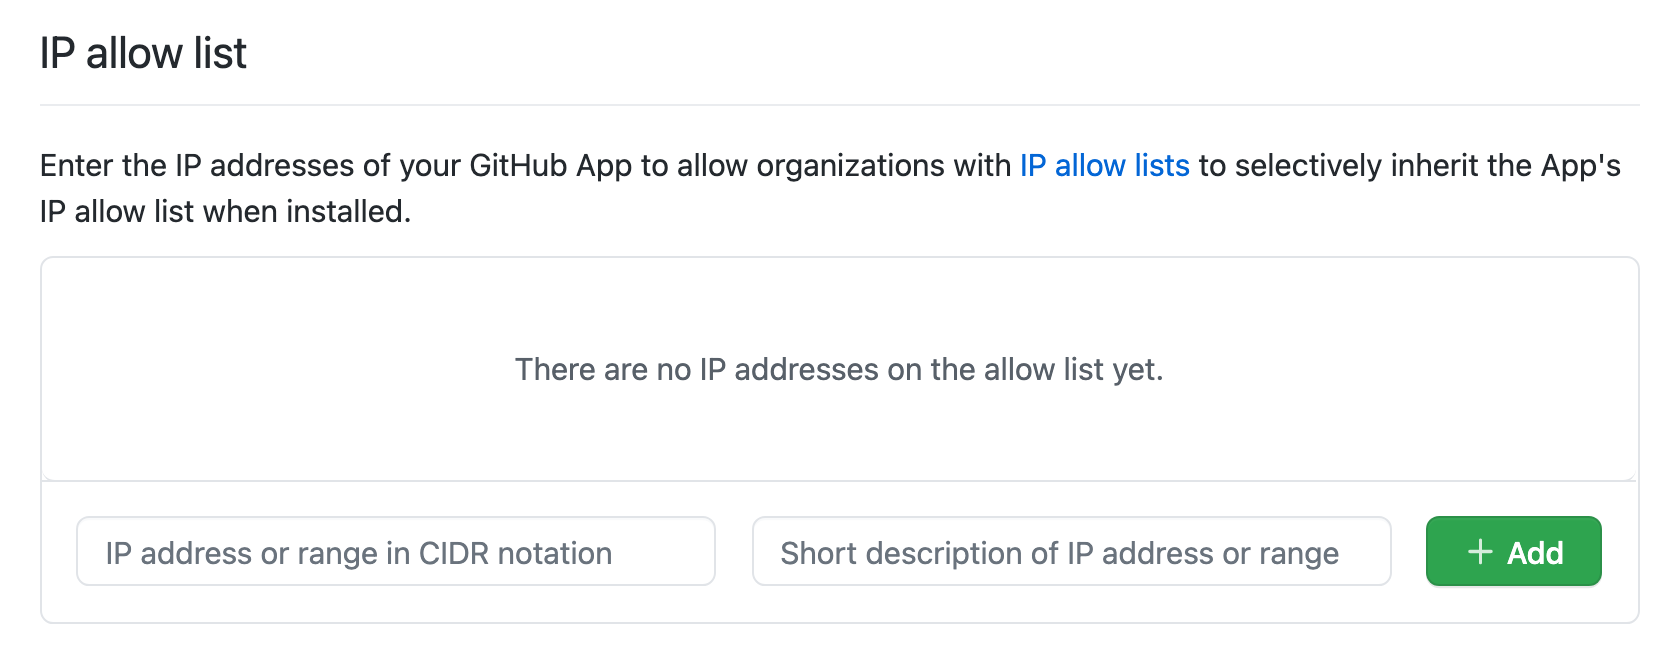Screen dimensions: 1678x660
Task: Select the description of IP address text box
Action: 1070,551
